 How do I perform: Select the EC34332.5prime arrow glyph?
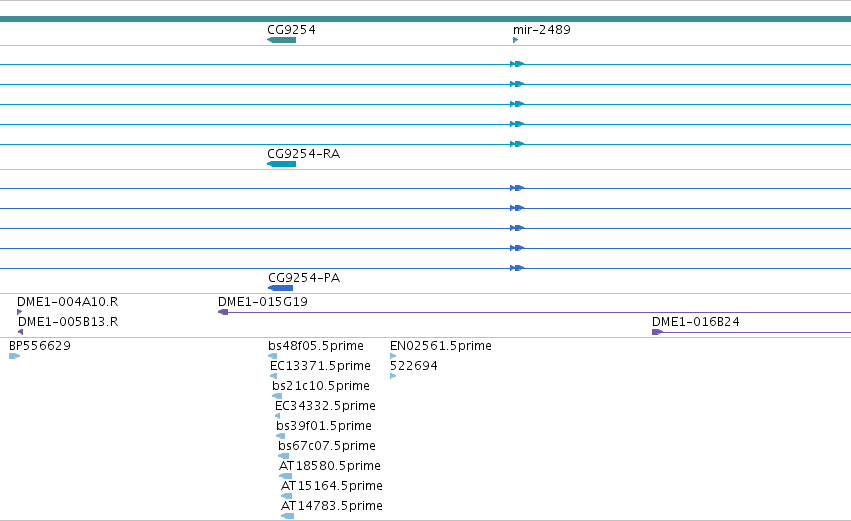coord(277,416)
